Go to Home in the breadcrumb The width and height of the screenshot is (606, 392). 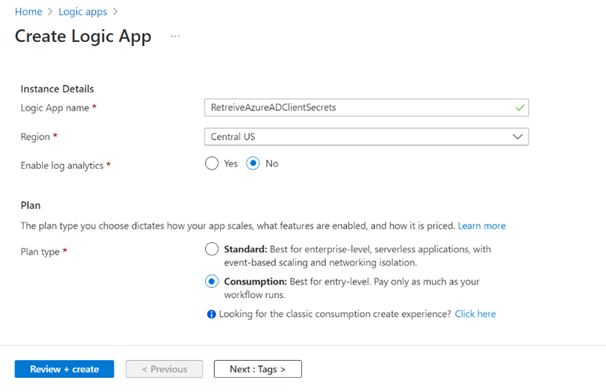pos(28,12)
